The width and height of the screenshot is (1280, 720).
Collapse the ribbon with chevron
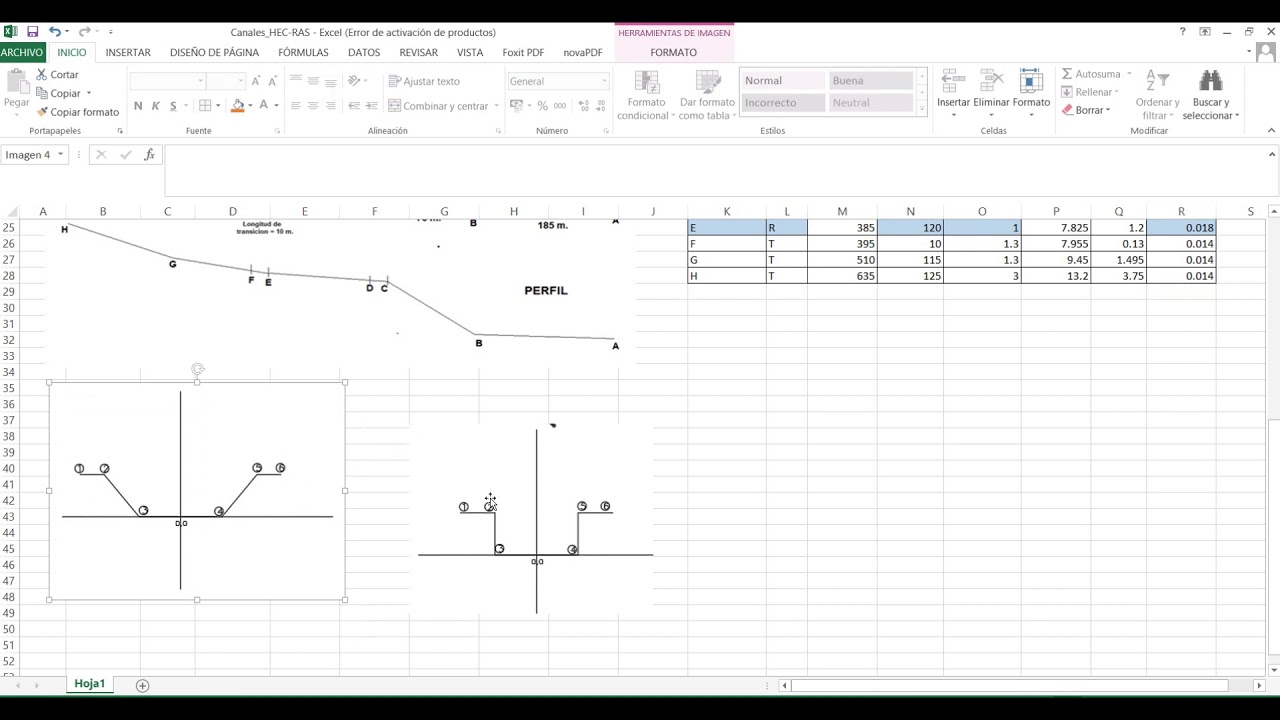(x=1271, y=130)
